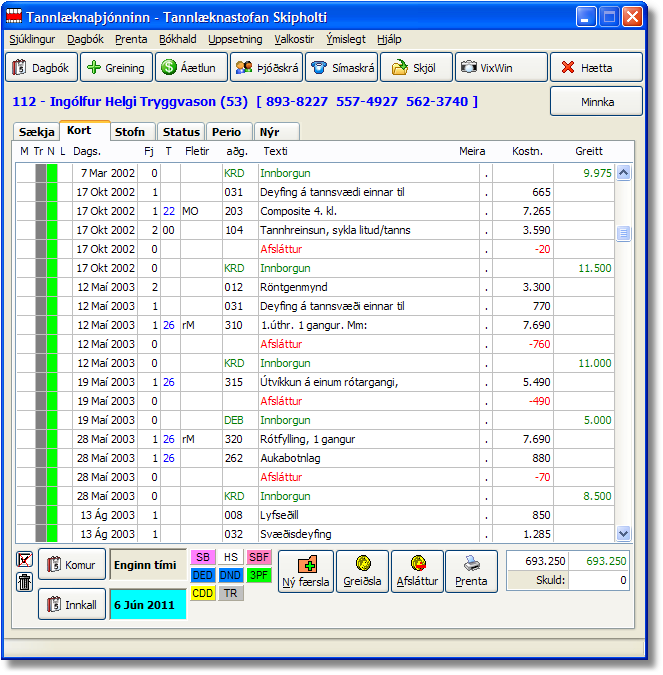Open the Prenta menu
663x675 pixels.
point(131,39)
